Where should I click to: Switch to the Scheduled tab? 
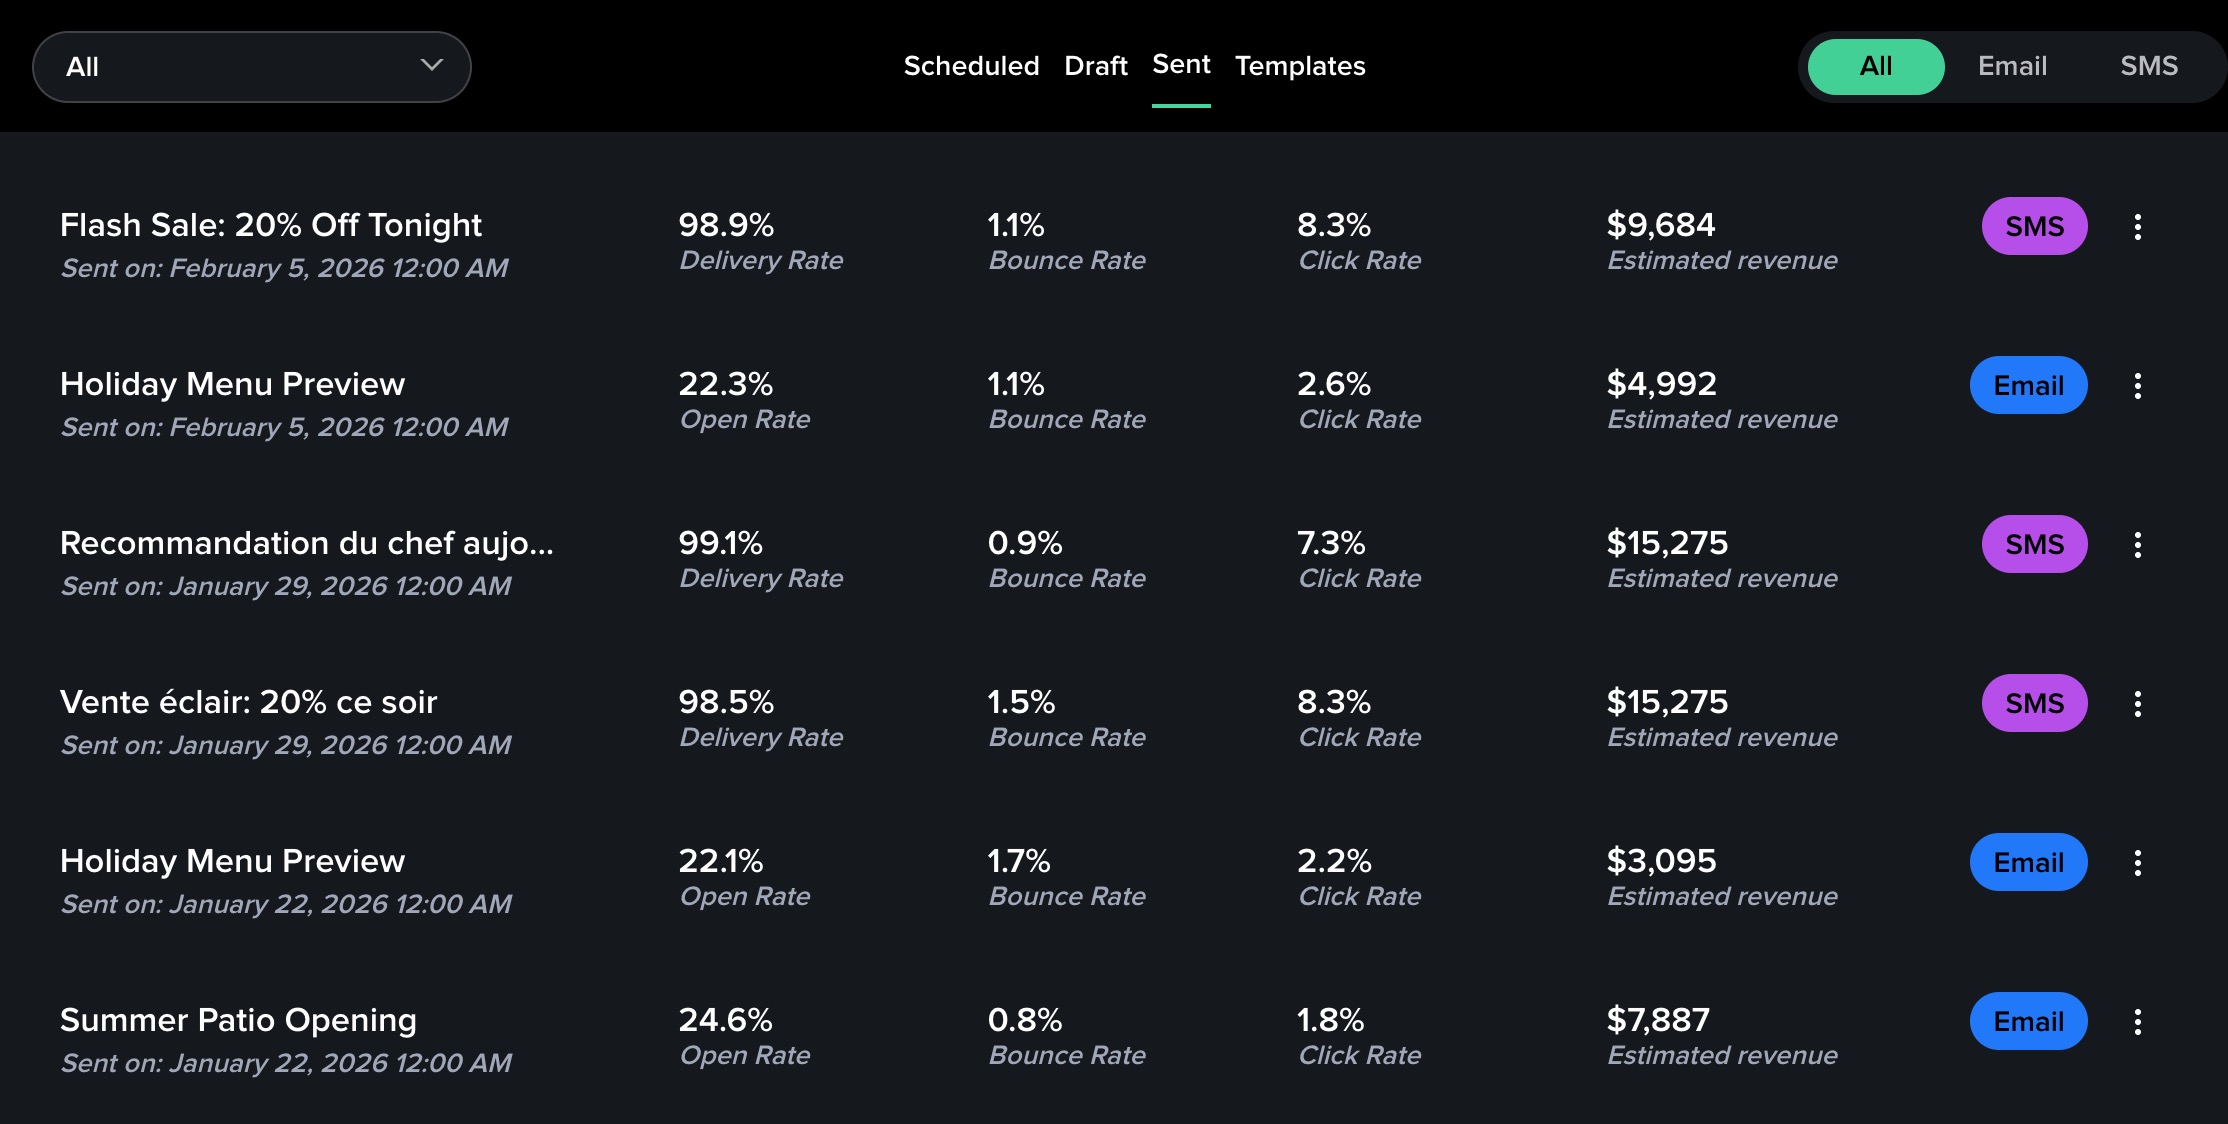click(971, 66)
